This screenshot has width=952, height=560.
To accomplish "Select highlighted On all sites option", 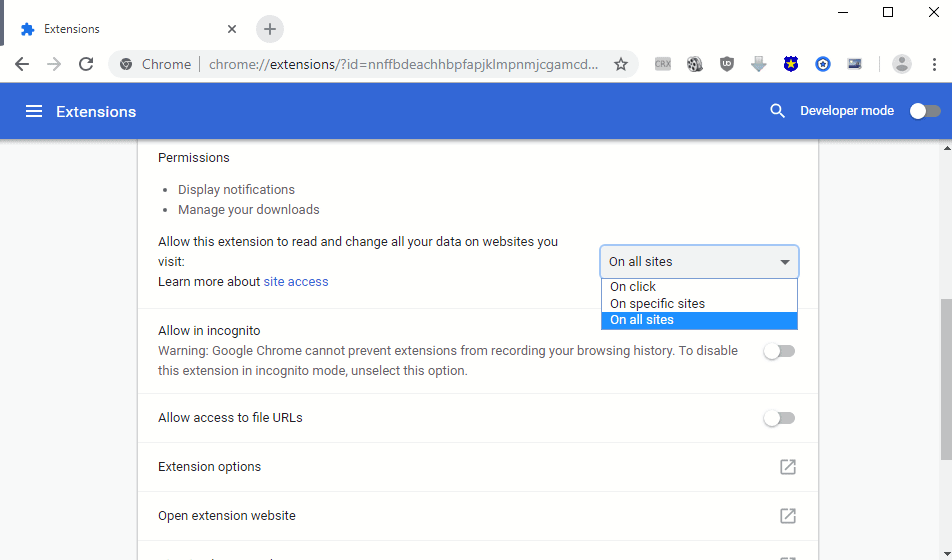I will coord(699,320).
